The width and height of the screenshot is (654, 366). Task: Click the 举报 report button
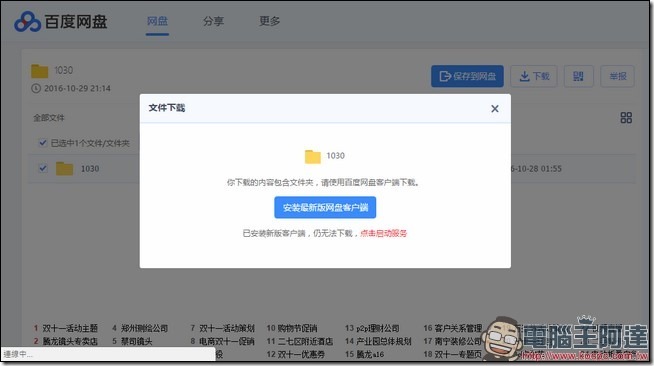click(617, 76)
